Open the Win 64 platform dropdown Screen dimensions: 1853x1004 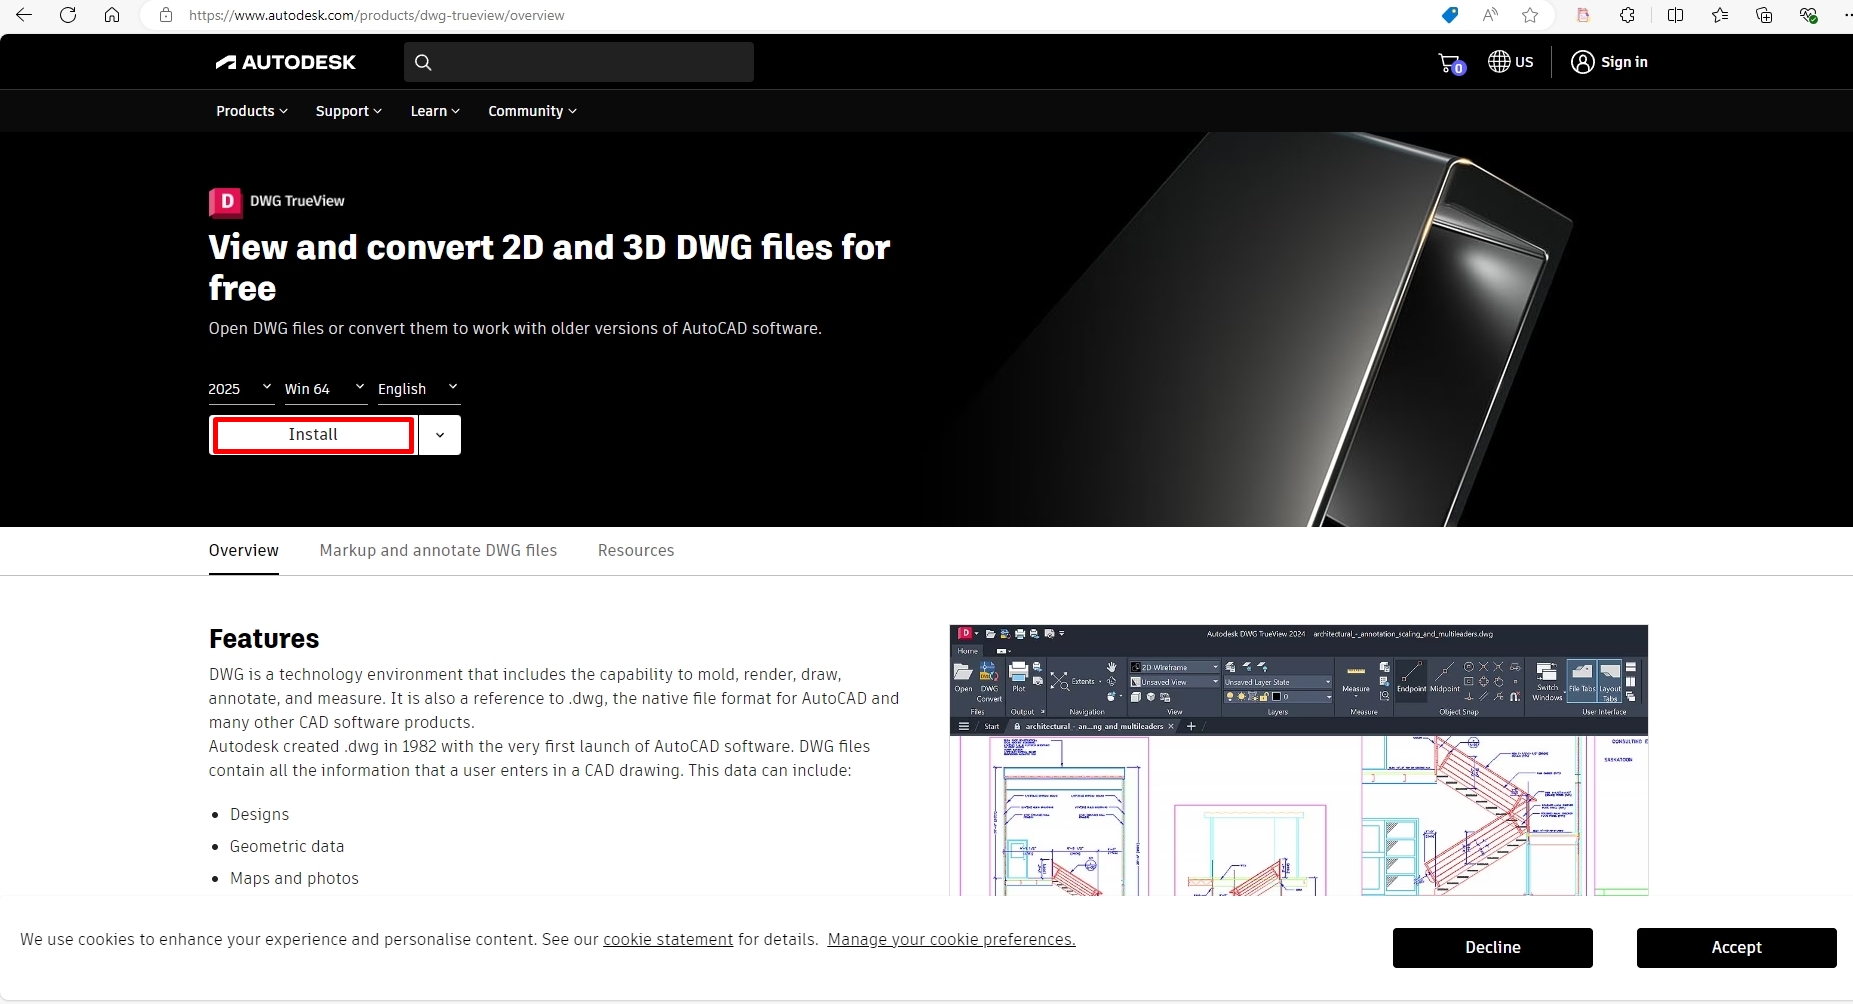pyautogui.click(x=326, y=388)
